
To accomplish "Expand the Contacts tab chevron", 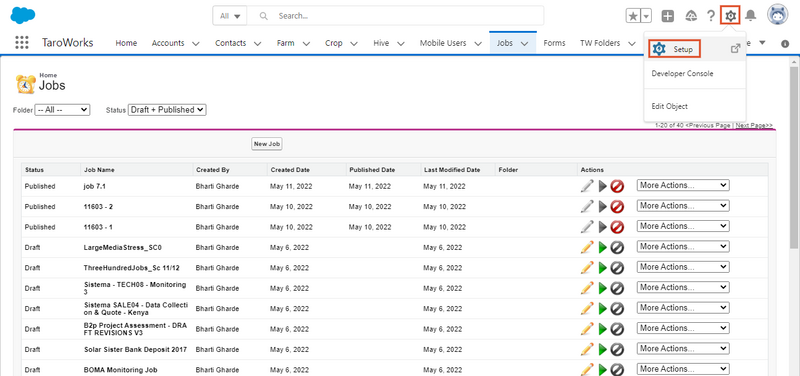I will point(258,44).
